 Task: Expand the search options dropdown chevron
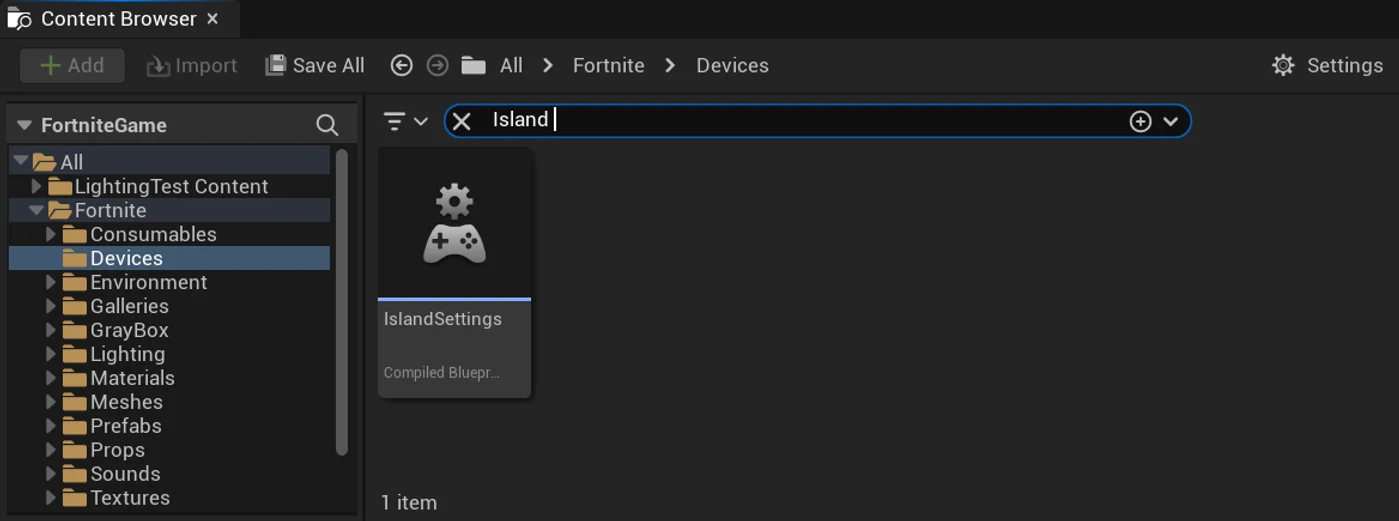click(x=1171, y=121)
